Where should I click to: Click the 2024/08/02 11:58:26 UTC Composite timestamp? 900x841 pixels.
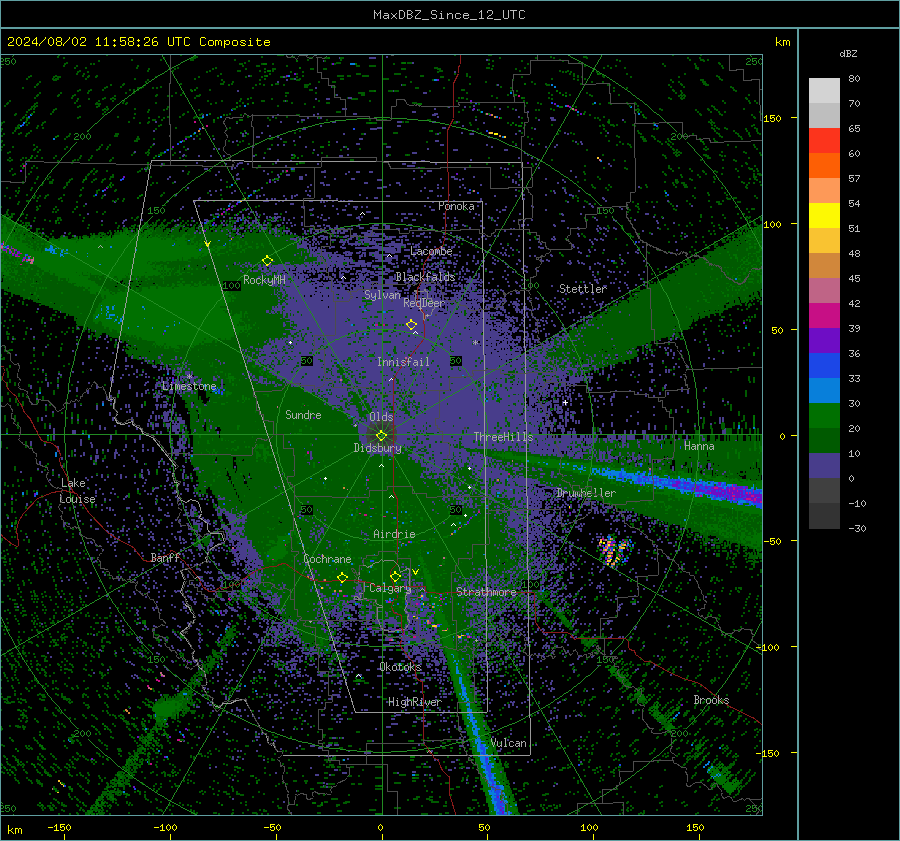139,42
